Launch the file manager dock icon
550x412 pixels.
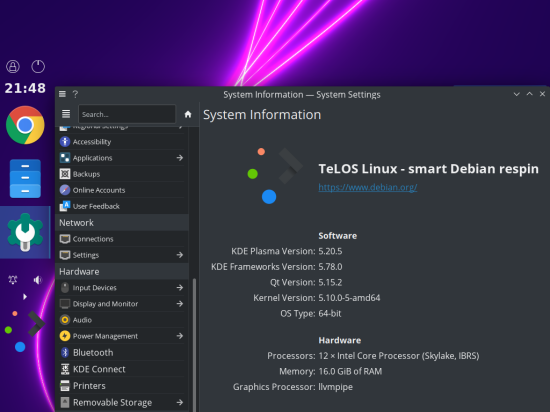point(25,178)
